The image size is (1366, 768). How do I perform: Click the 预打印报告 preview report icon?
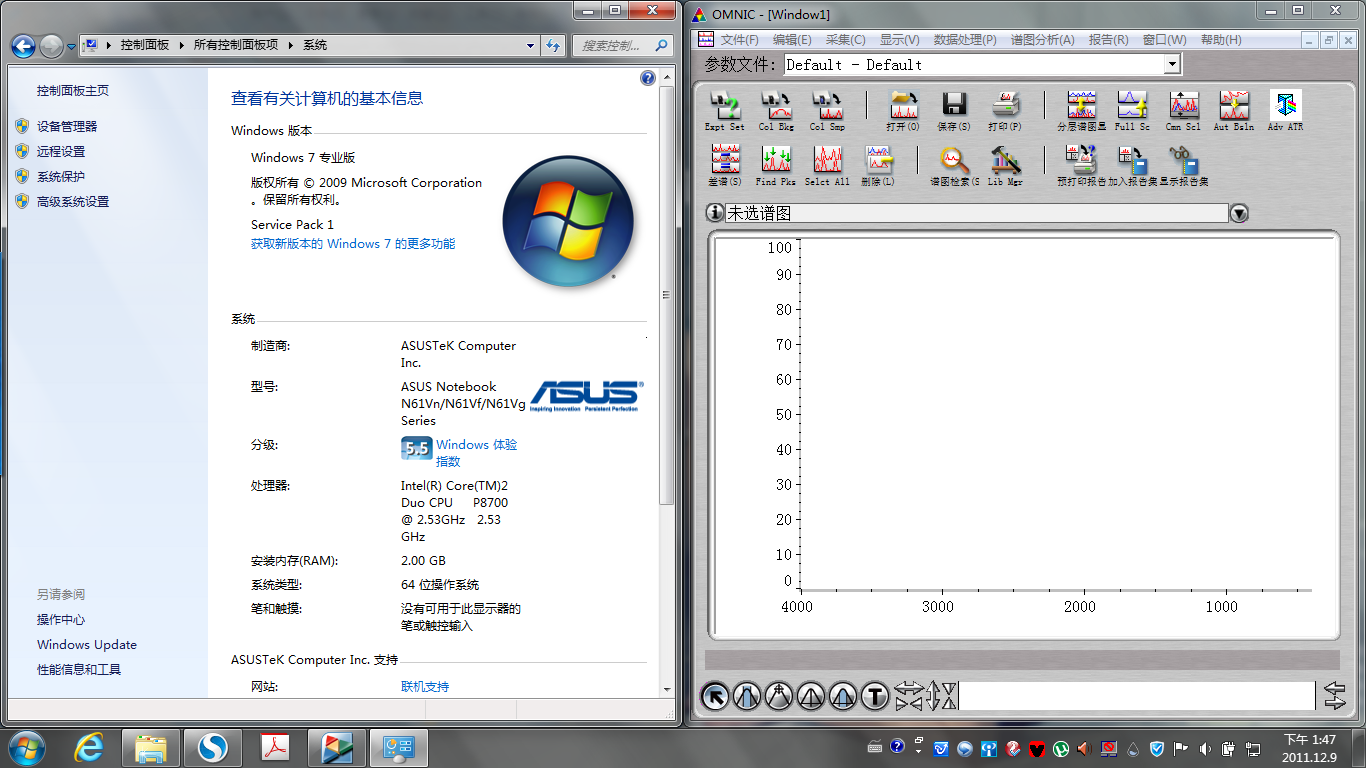(1081, 165)
